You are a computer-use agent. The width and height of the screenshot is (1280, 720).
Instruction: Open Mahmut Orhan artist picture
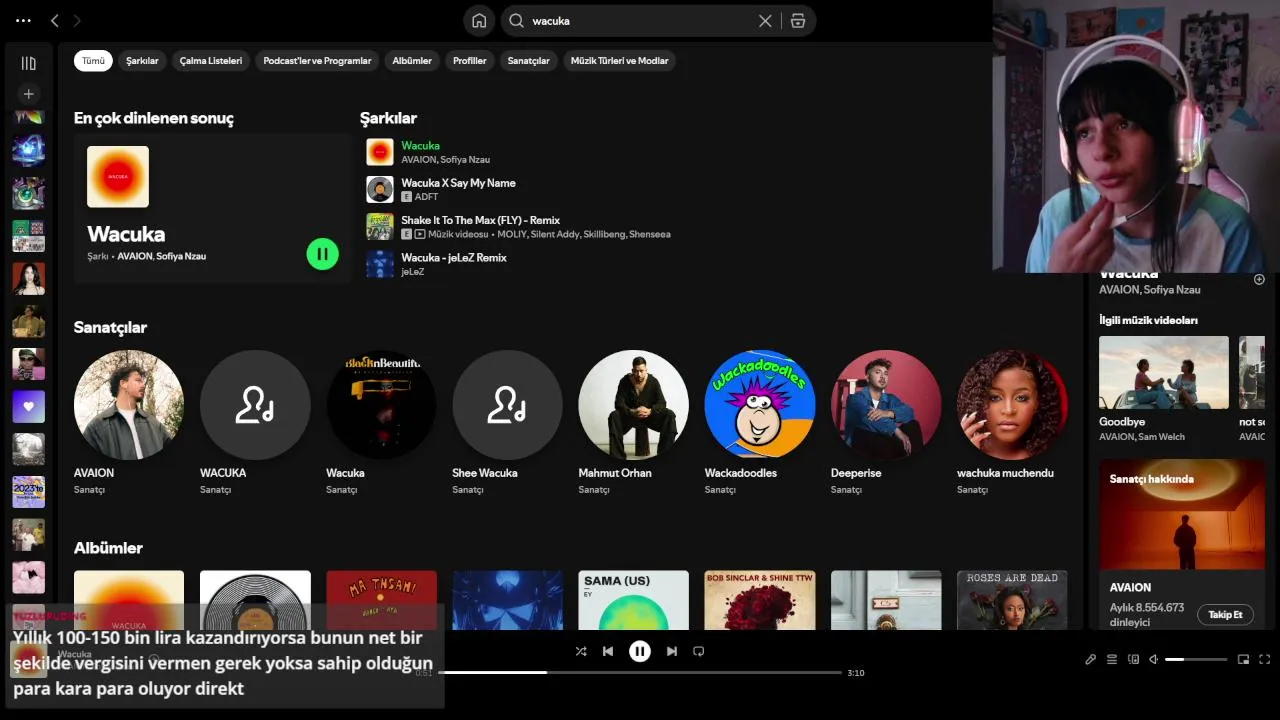(x=633, y=405)
